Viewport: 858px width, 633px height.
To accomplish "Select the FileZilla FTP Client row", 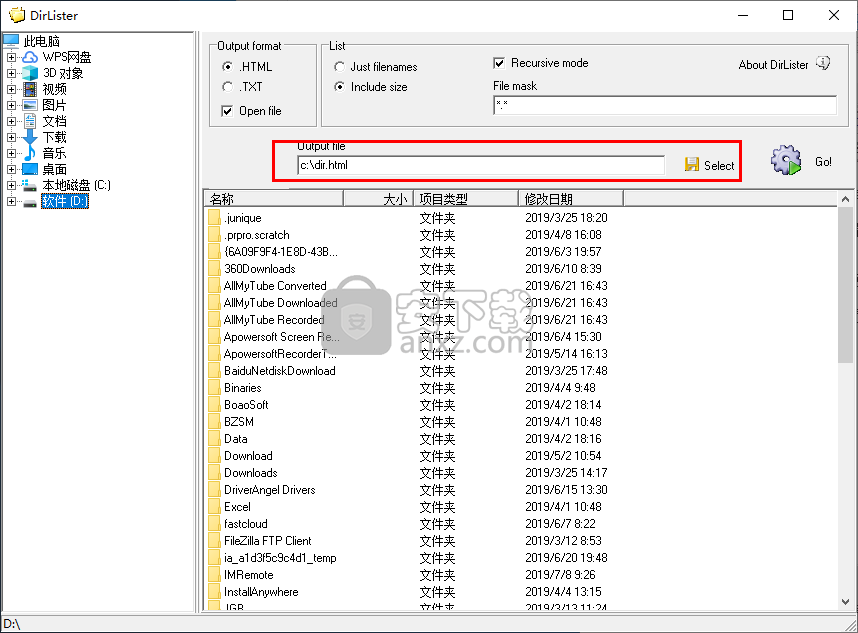I will click(x=268, y=541).
